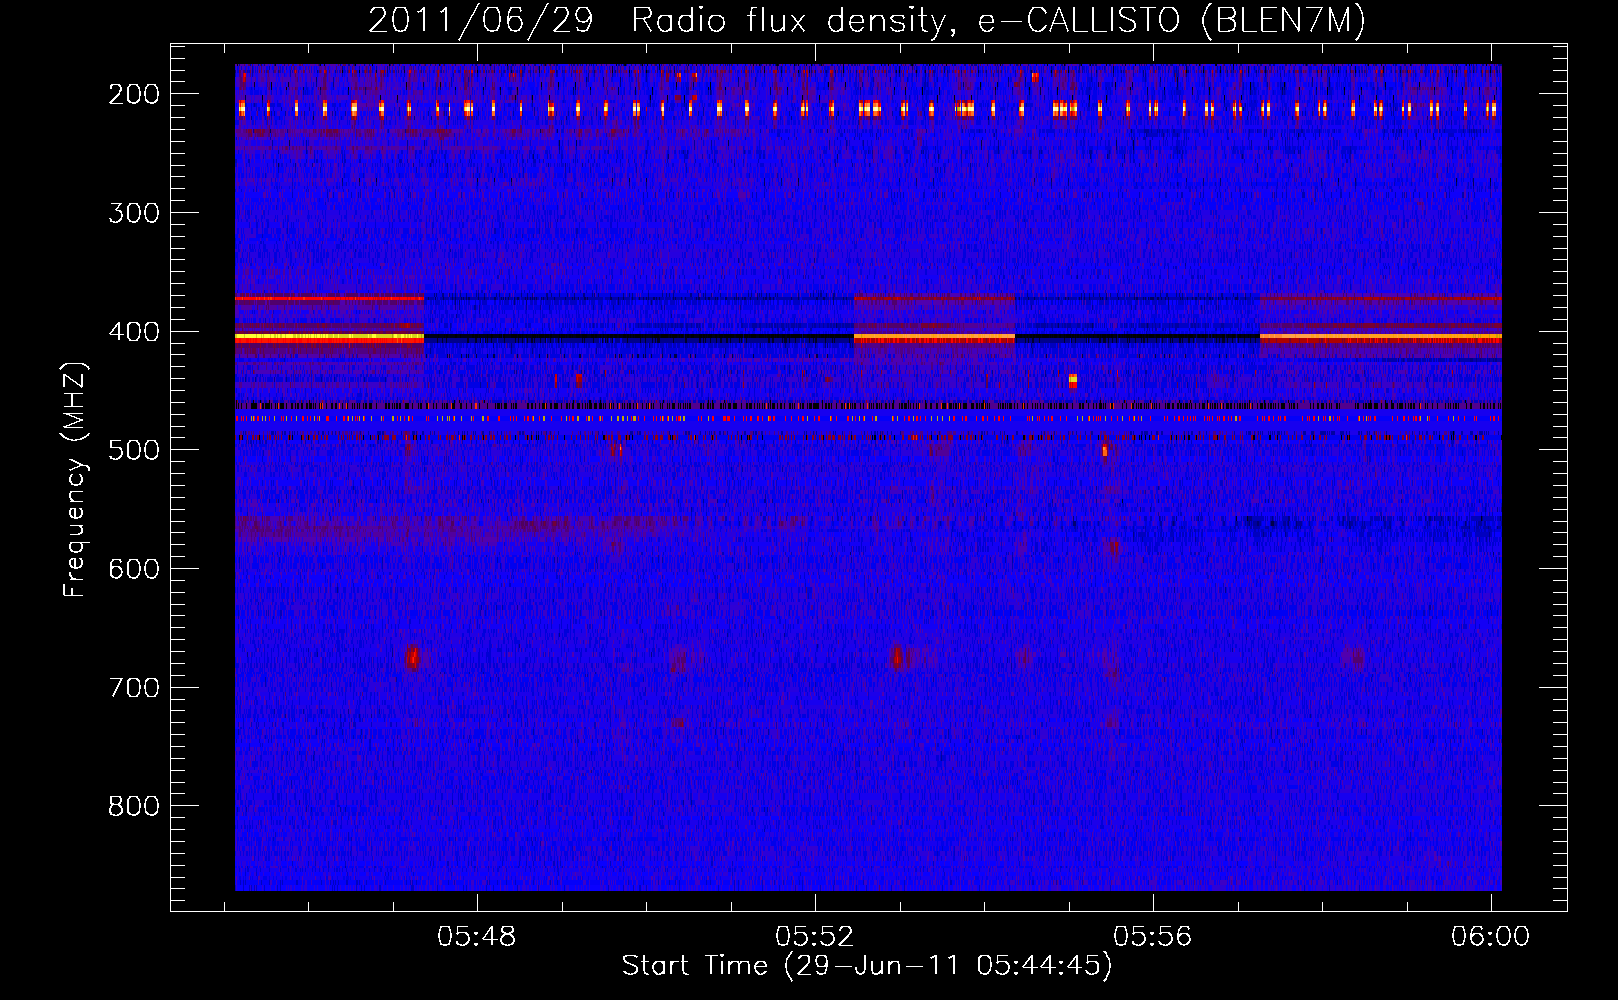Image resolution: width=1618 pixels, height=1000 pixels.
Task: Click the 200 frequency tick label
Action: (x=133, y=94)
